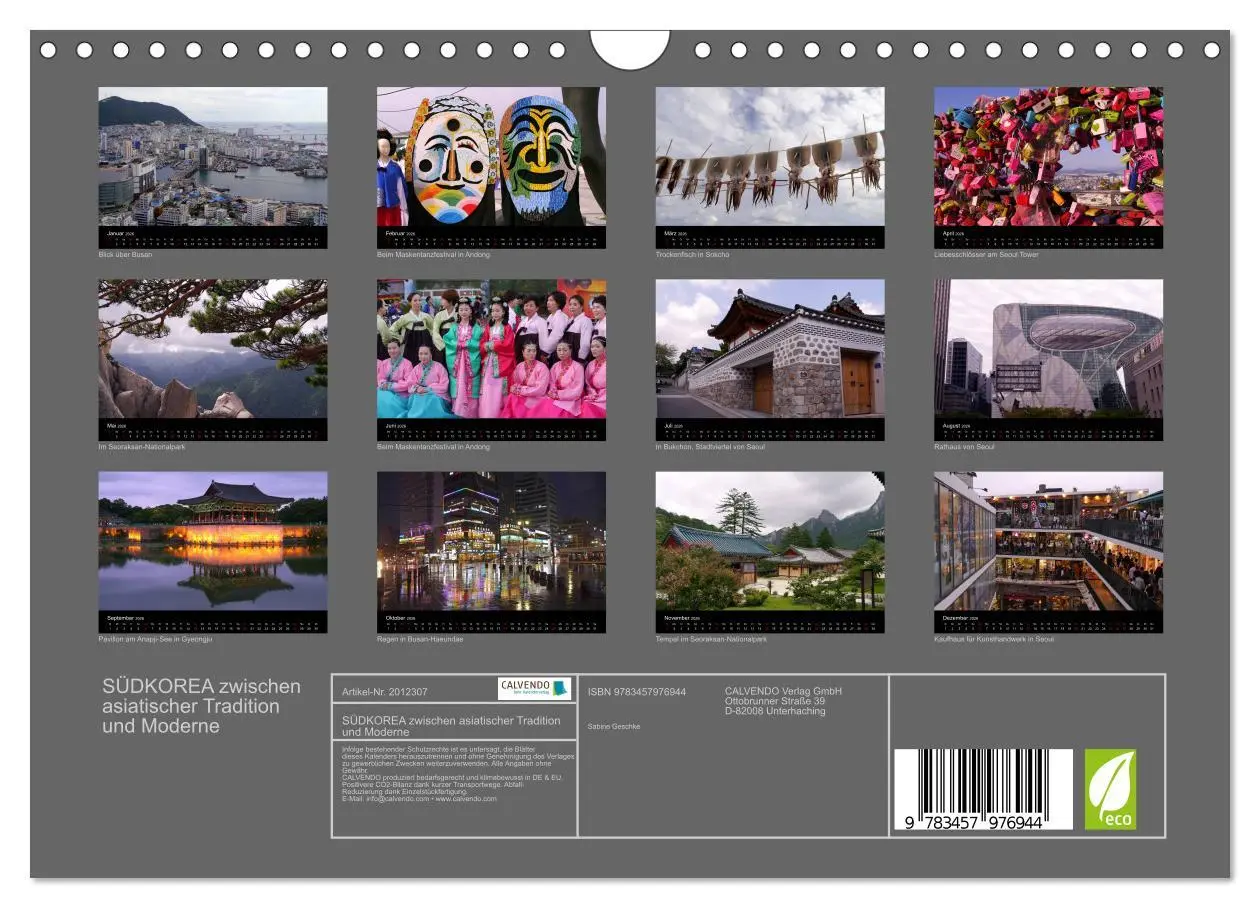This screenshot has width=1260, height=908.
Task: Click the 'Ottobrunner Straße 39' address line
Action: pyautogui.click(x=775, y=701)
